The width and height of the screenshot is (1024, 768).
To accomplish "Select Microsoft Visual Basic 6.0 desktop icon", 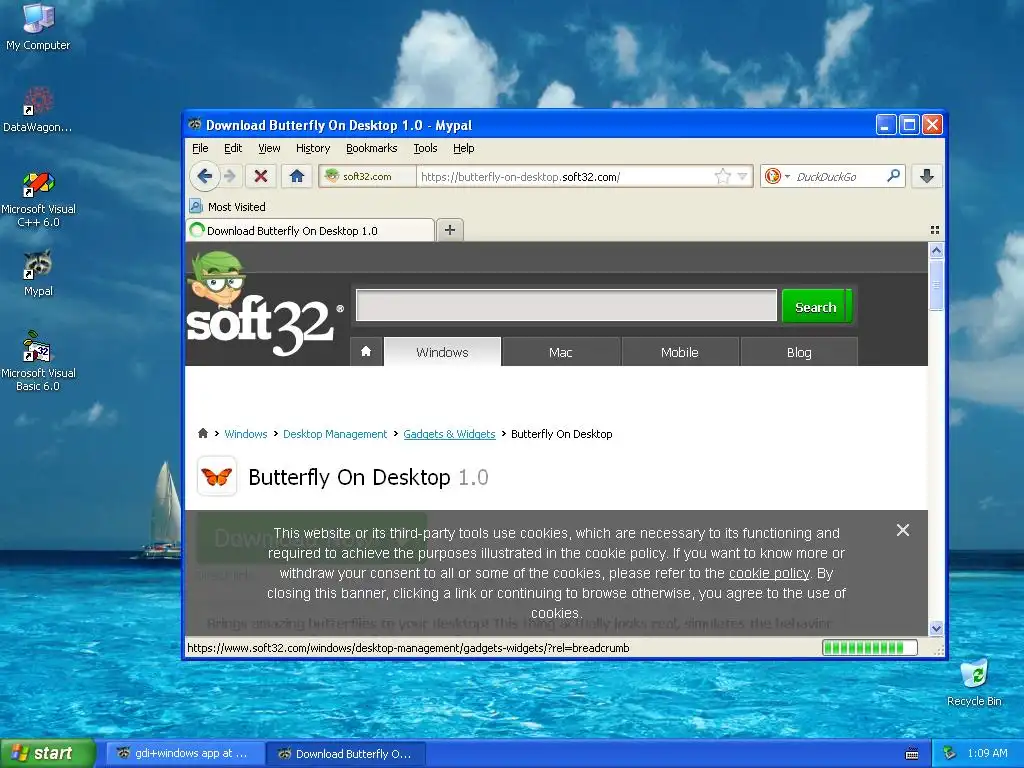I will tap(38, 362).
